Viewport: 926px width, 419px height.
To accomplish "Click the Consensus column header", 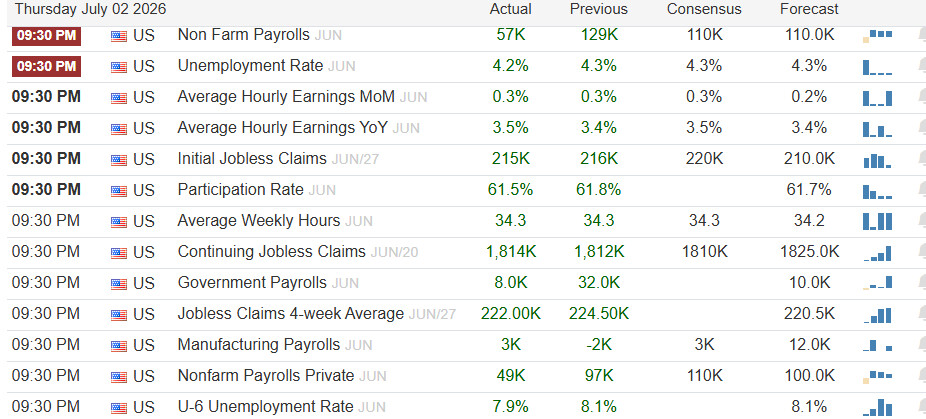I will click(x=704, y=9).
